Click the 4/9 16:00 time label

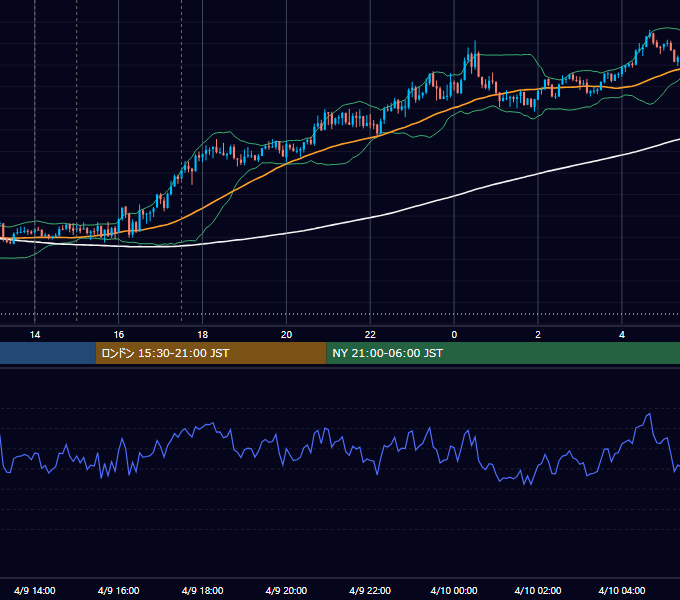118,590
